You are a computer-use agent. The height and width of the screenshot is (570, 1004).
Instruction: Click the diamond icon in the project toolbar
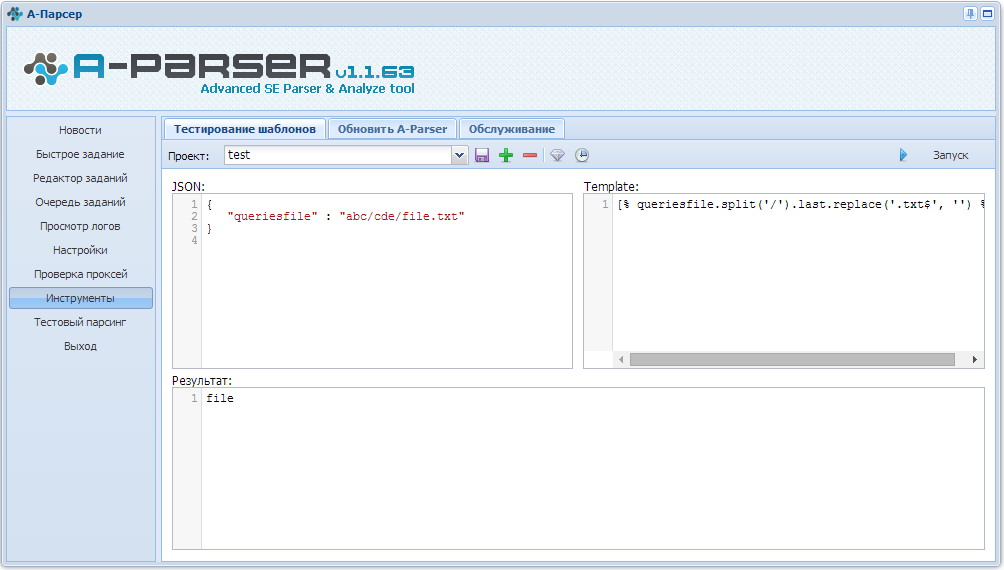[x=558, y=155]
